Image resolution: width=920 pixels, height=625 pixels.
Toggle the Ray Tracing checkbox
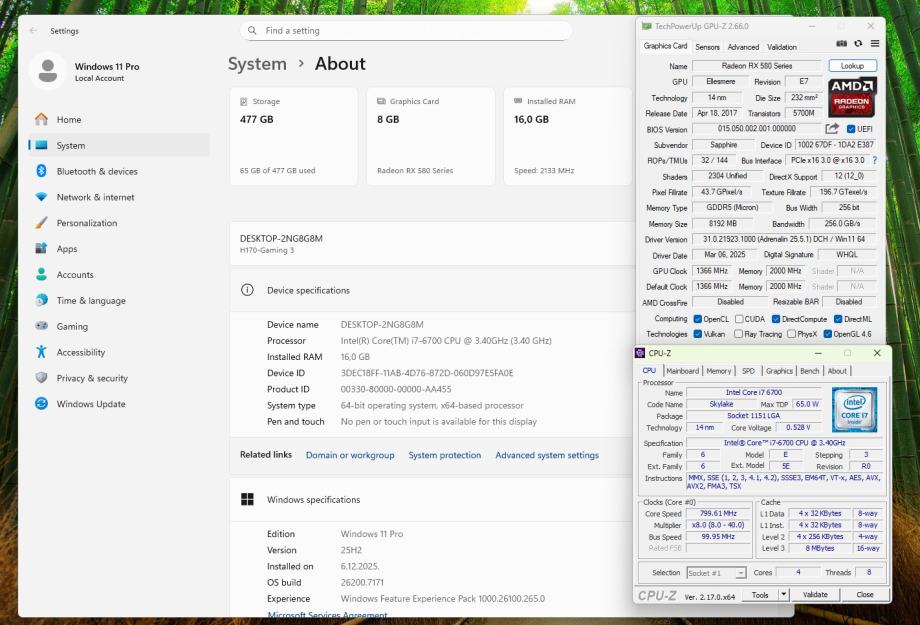pos(739,334)
